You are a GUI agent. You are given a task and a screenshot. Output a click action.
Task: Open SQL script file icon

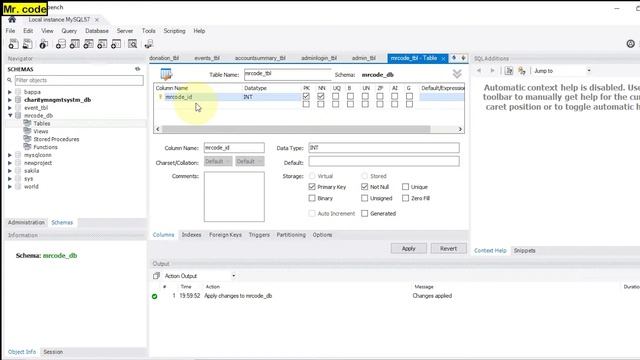pos(27,44)
